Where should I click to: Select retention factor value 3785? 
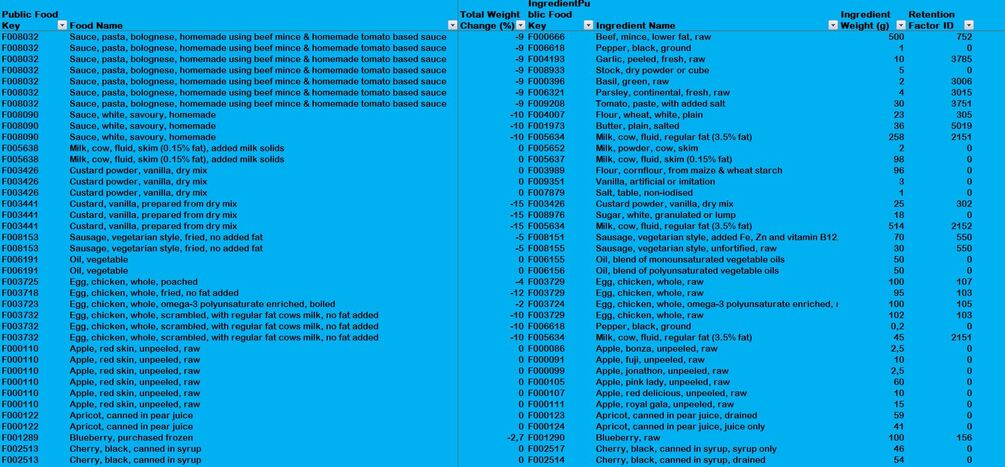[961, 59]
